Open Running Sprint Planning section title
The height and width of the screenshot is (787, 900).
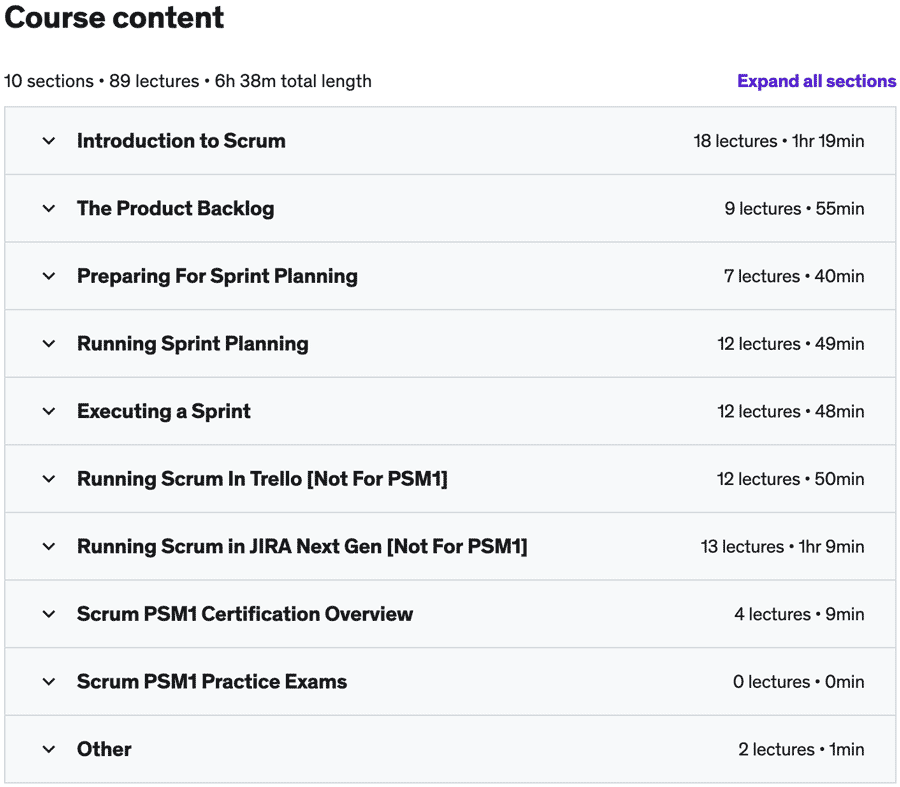[193, 344]
